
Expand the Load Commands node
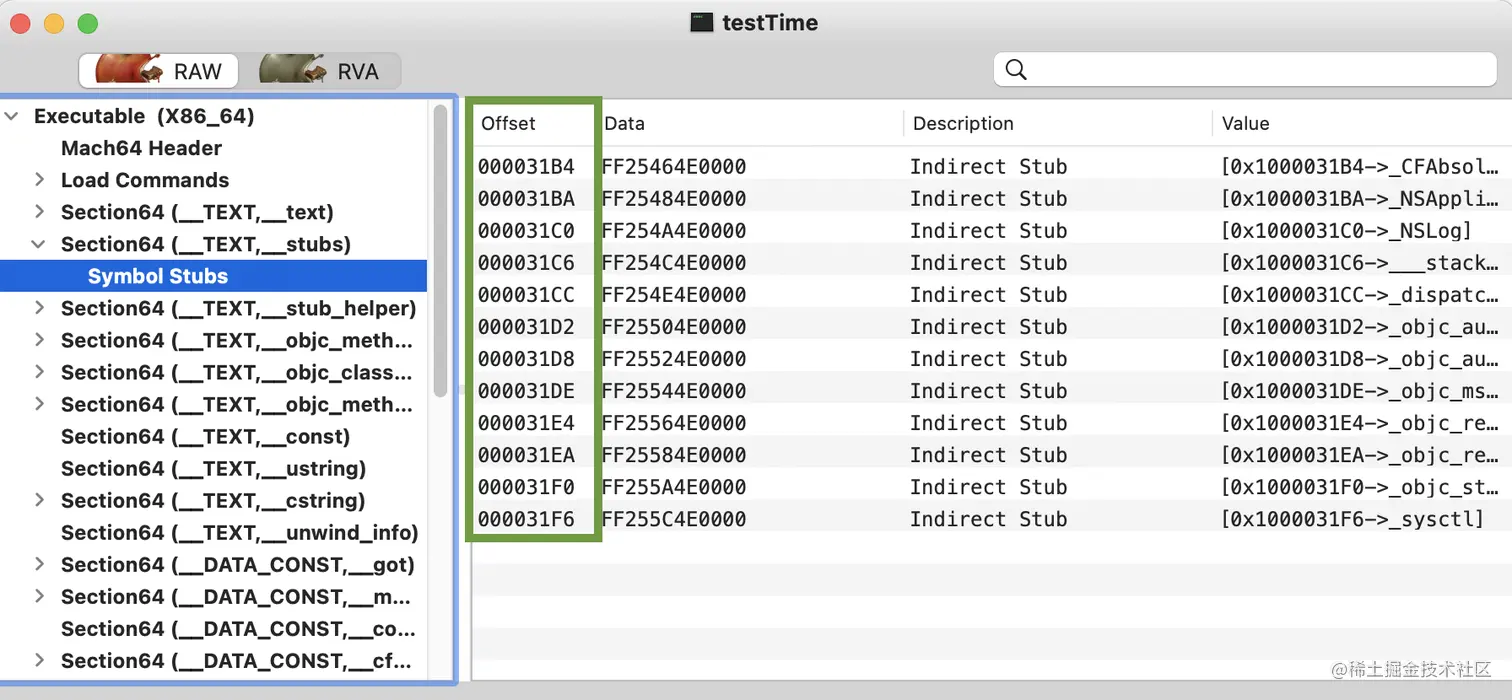40,180
